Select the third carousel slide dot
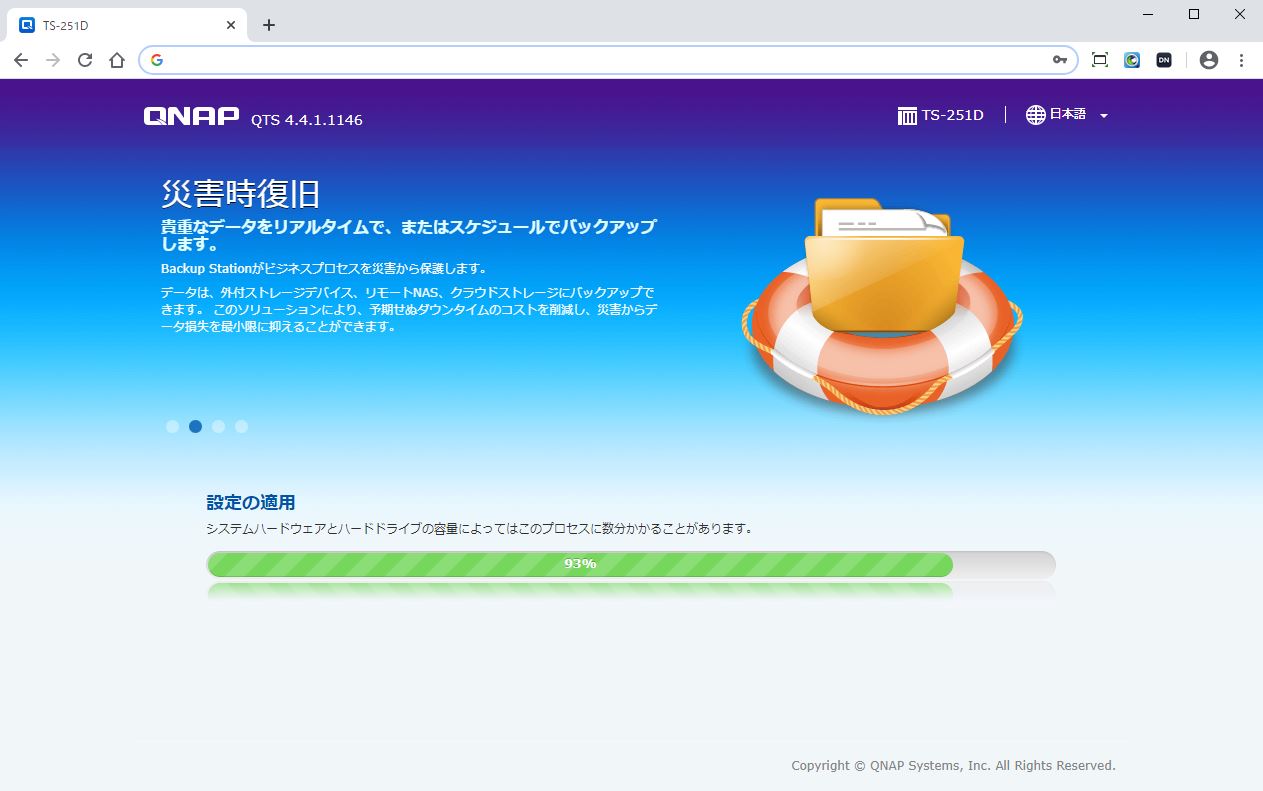Screen dimensions: 1263x791 pyautogui.click(x=218, y=426)
